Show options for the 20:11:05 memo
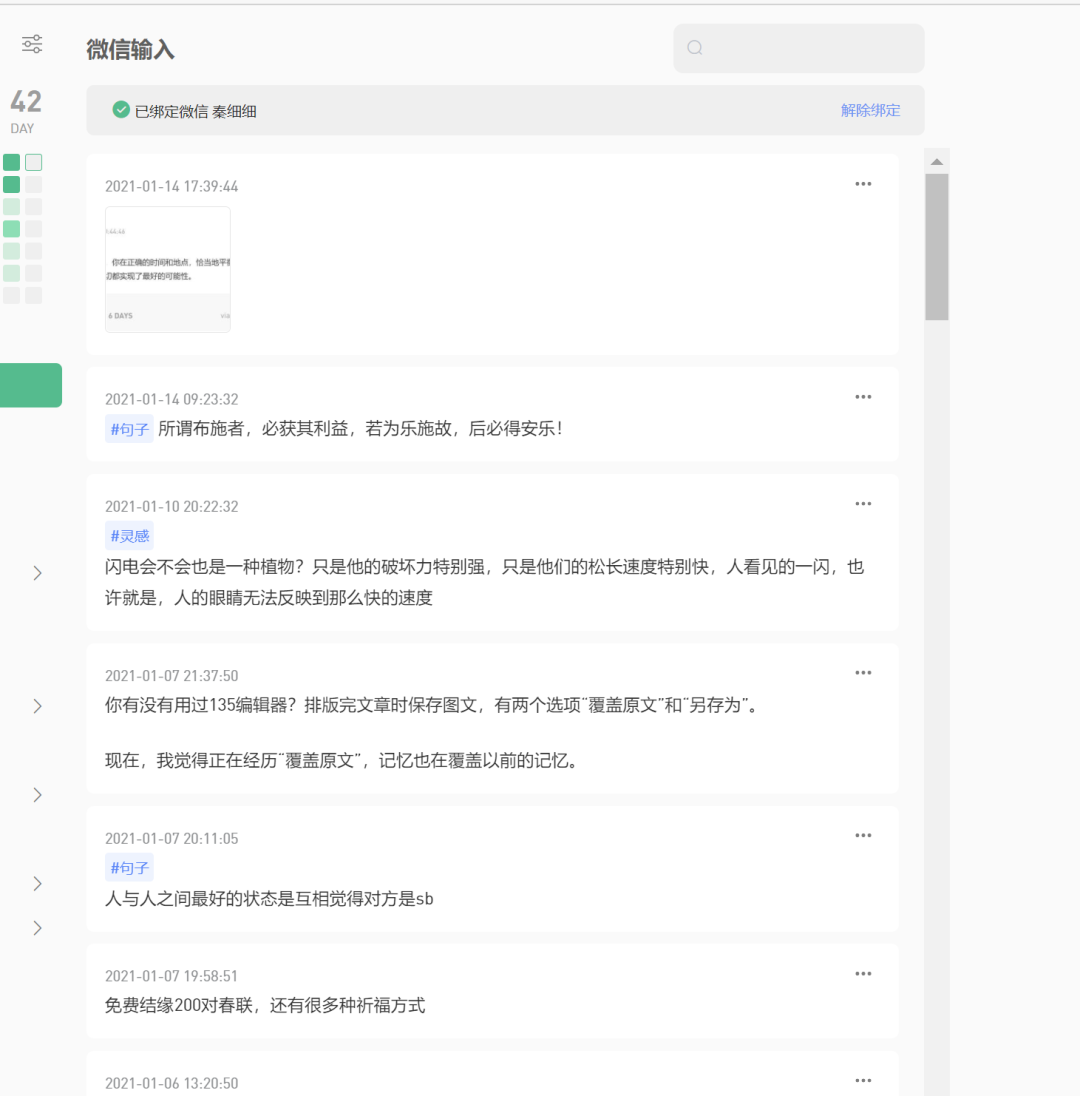 pyautogui.click(x=863, y=836)
